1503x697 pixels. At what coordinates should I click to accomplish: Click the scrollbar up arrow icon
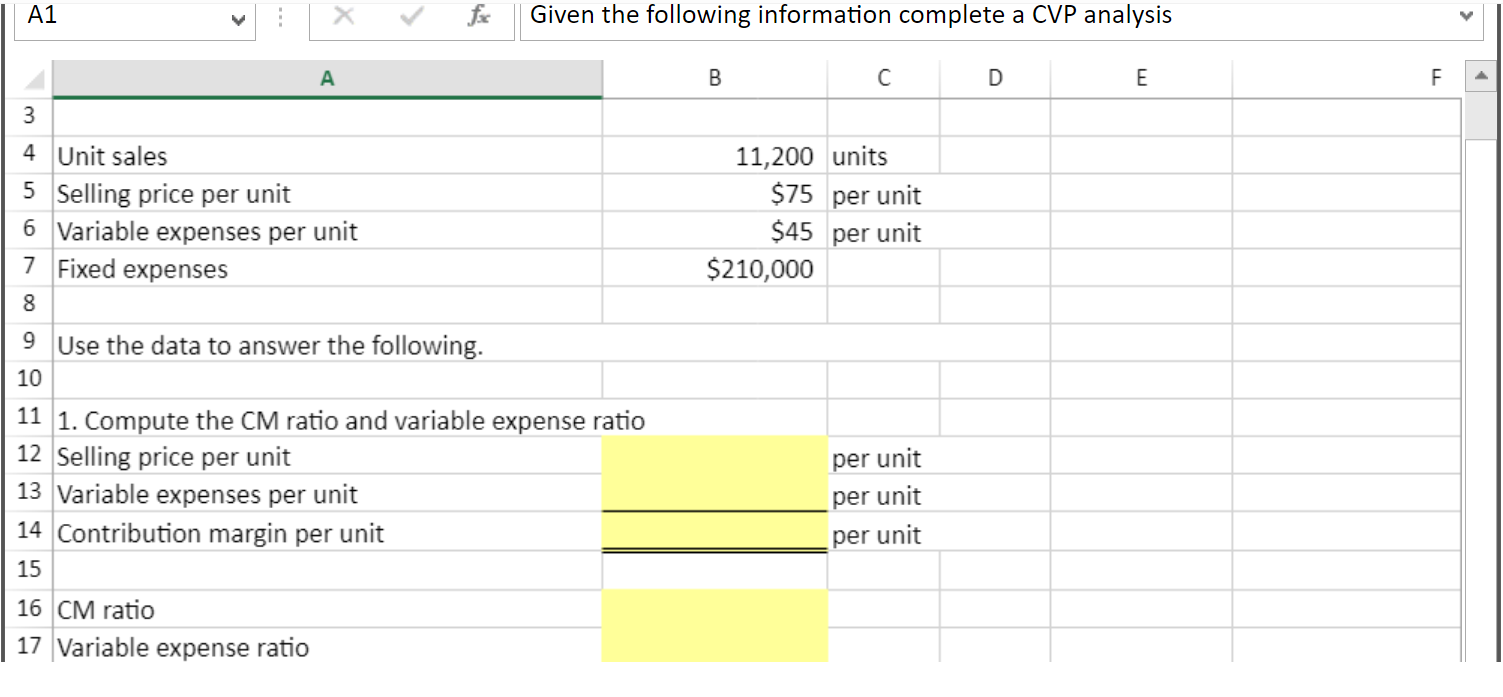coord(1481,77)
